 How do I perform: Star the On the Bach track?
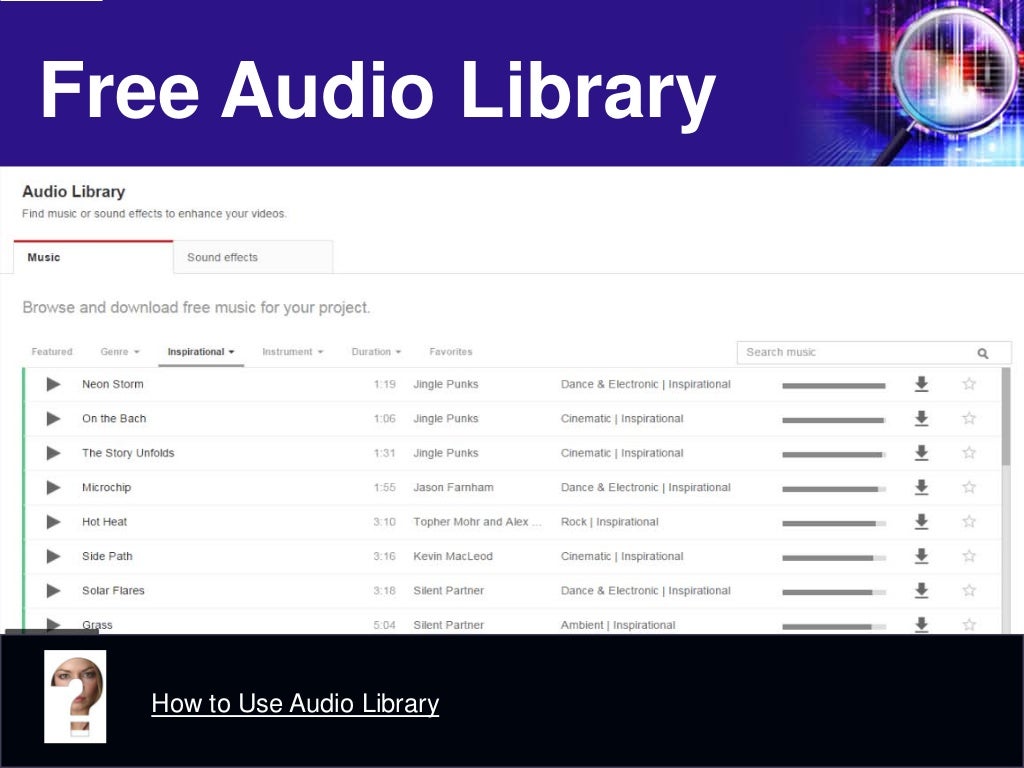[969, 418]
